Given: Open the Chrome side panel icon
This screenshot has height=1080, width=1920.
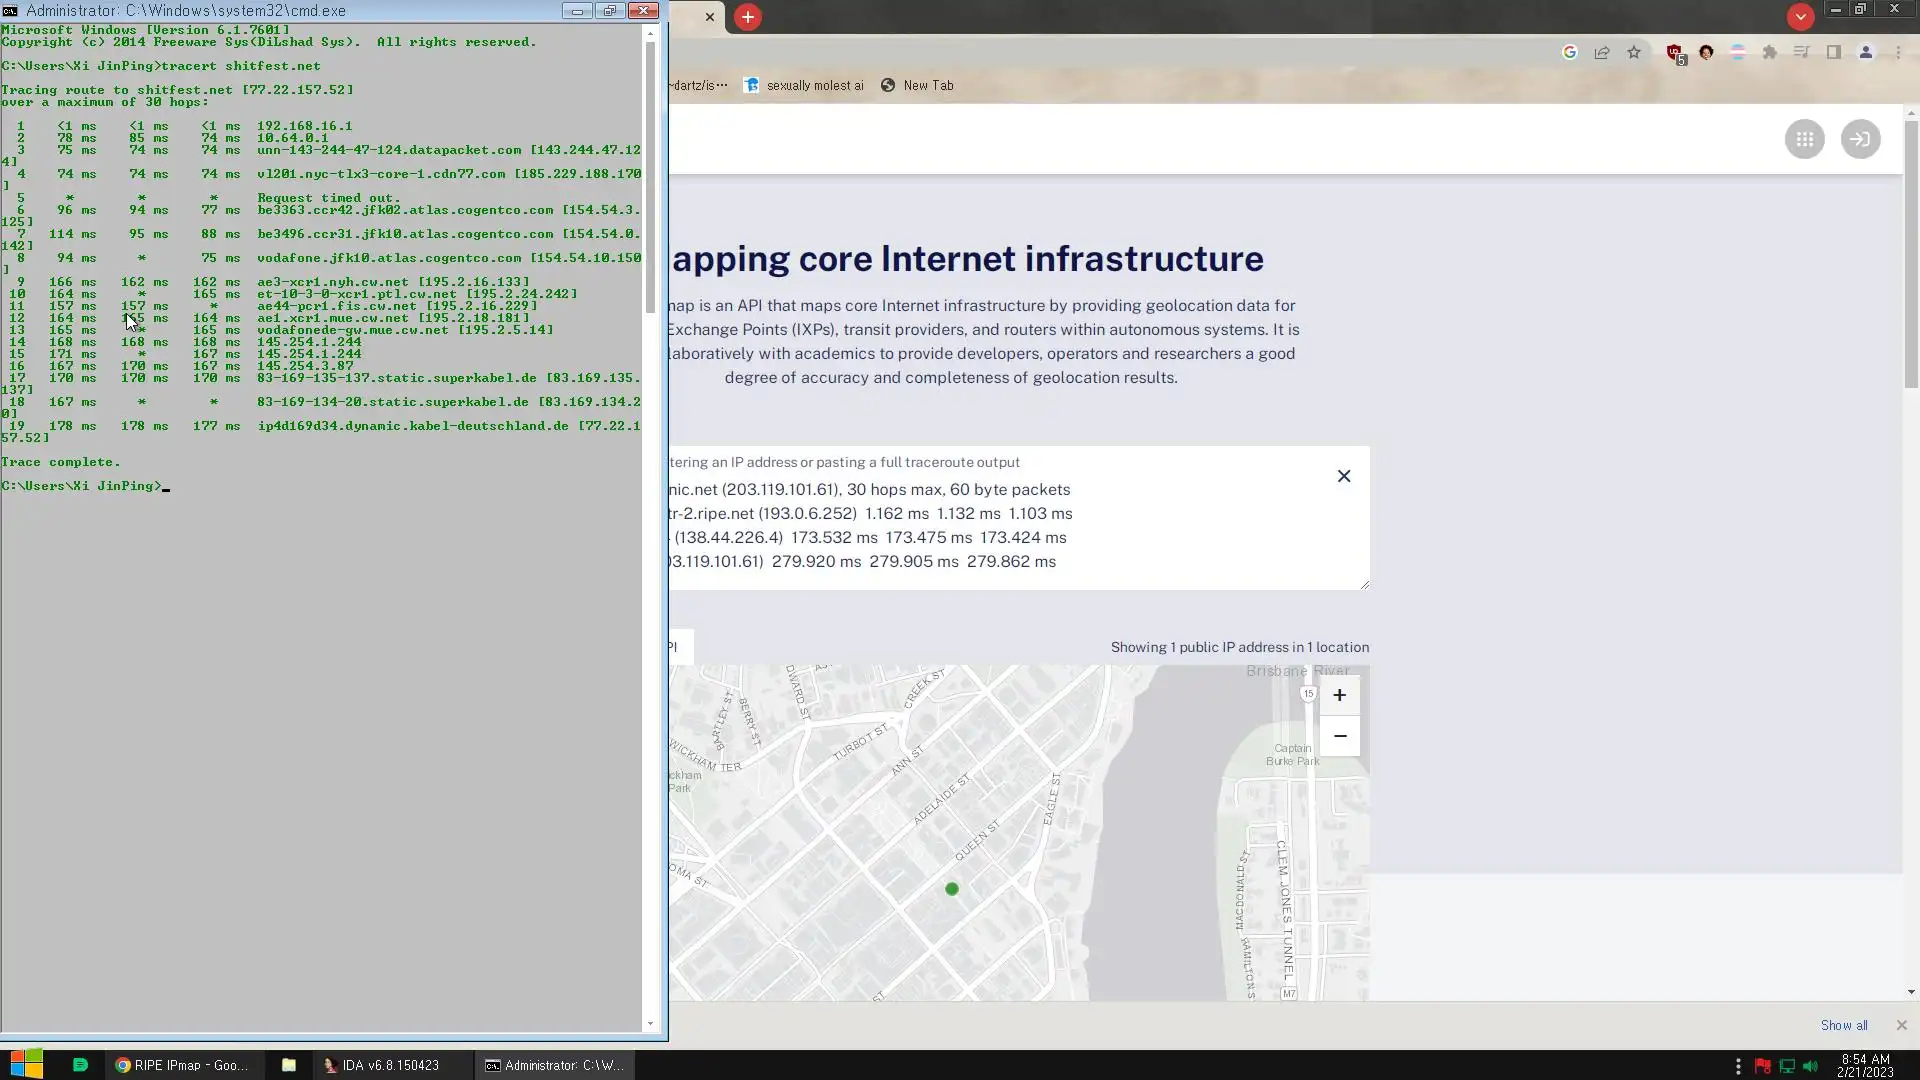Looking at the screenshot, I should pos(1833,53).
